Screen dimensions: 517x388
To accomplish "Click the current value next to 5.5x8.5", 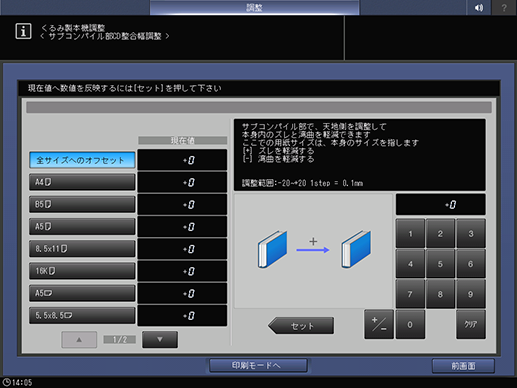I will click(182, 316).
